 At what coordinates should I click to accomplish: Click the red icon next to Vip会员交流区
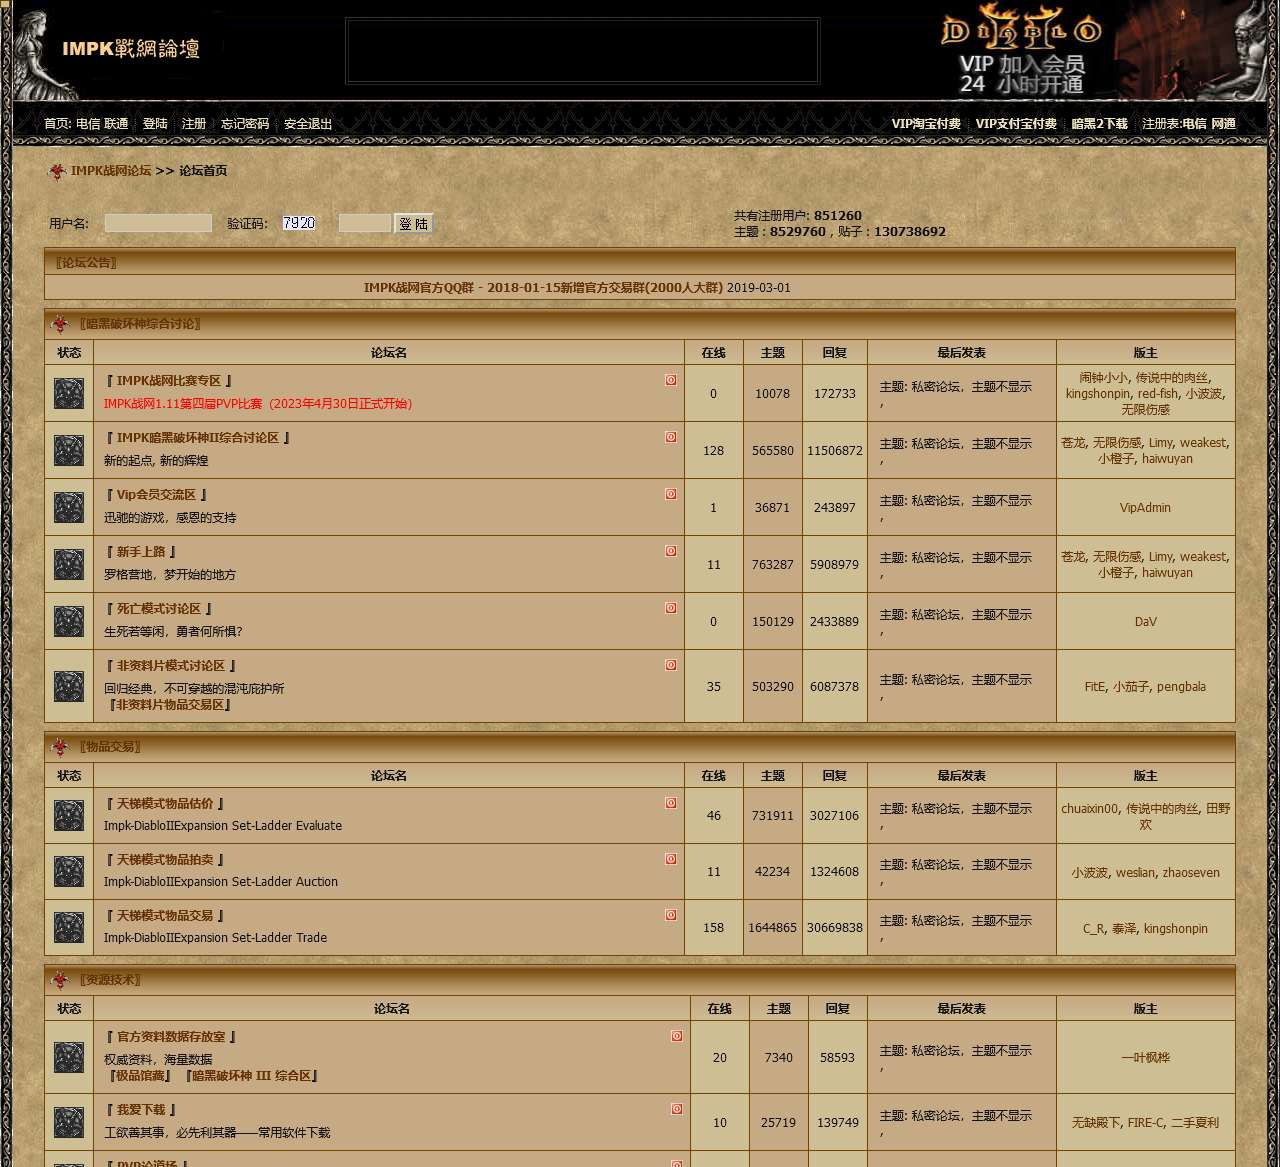[x=670, y=493]
